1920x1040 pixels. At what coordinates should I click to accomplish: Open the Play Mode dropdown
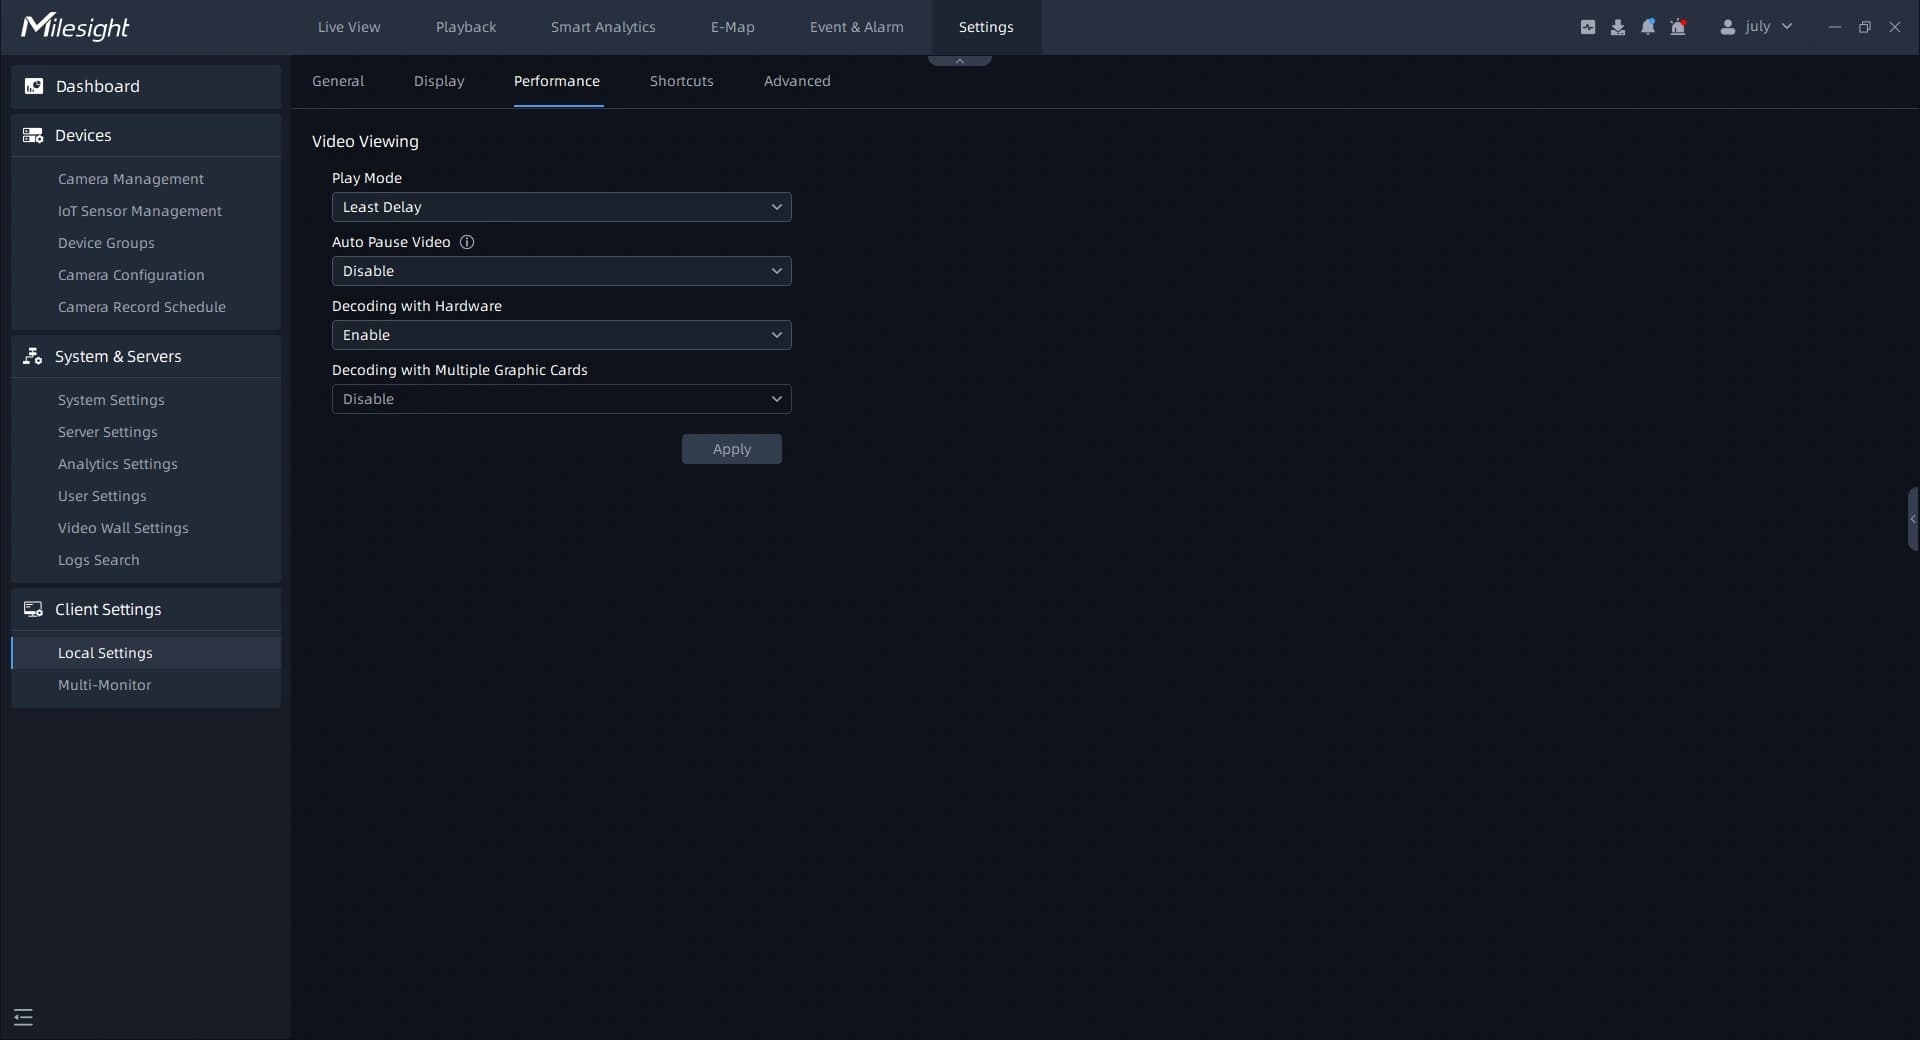(x=562, y=207)
